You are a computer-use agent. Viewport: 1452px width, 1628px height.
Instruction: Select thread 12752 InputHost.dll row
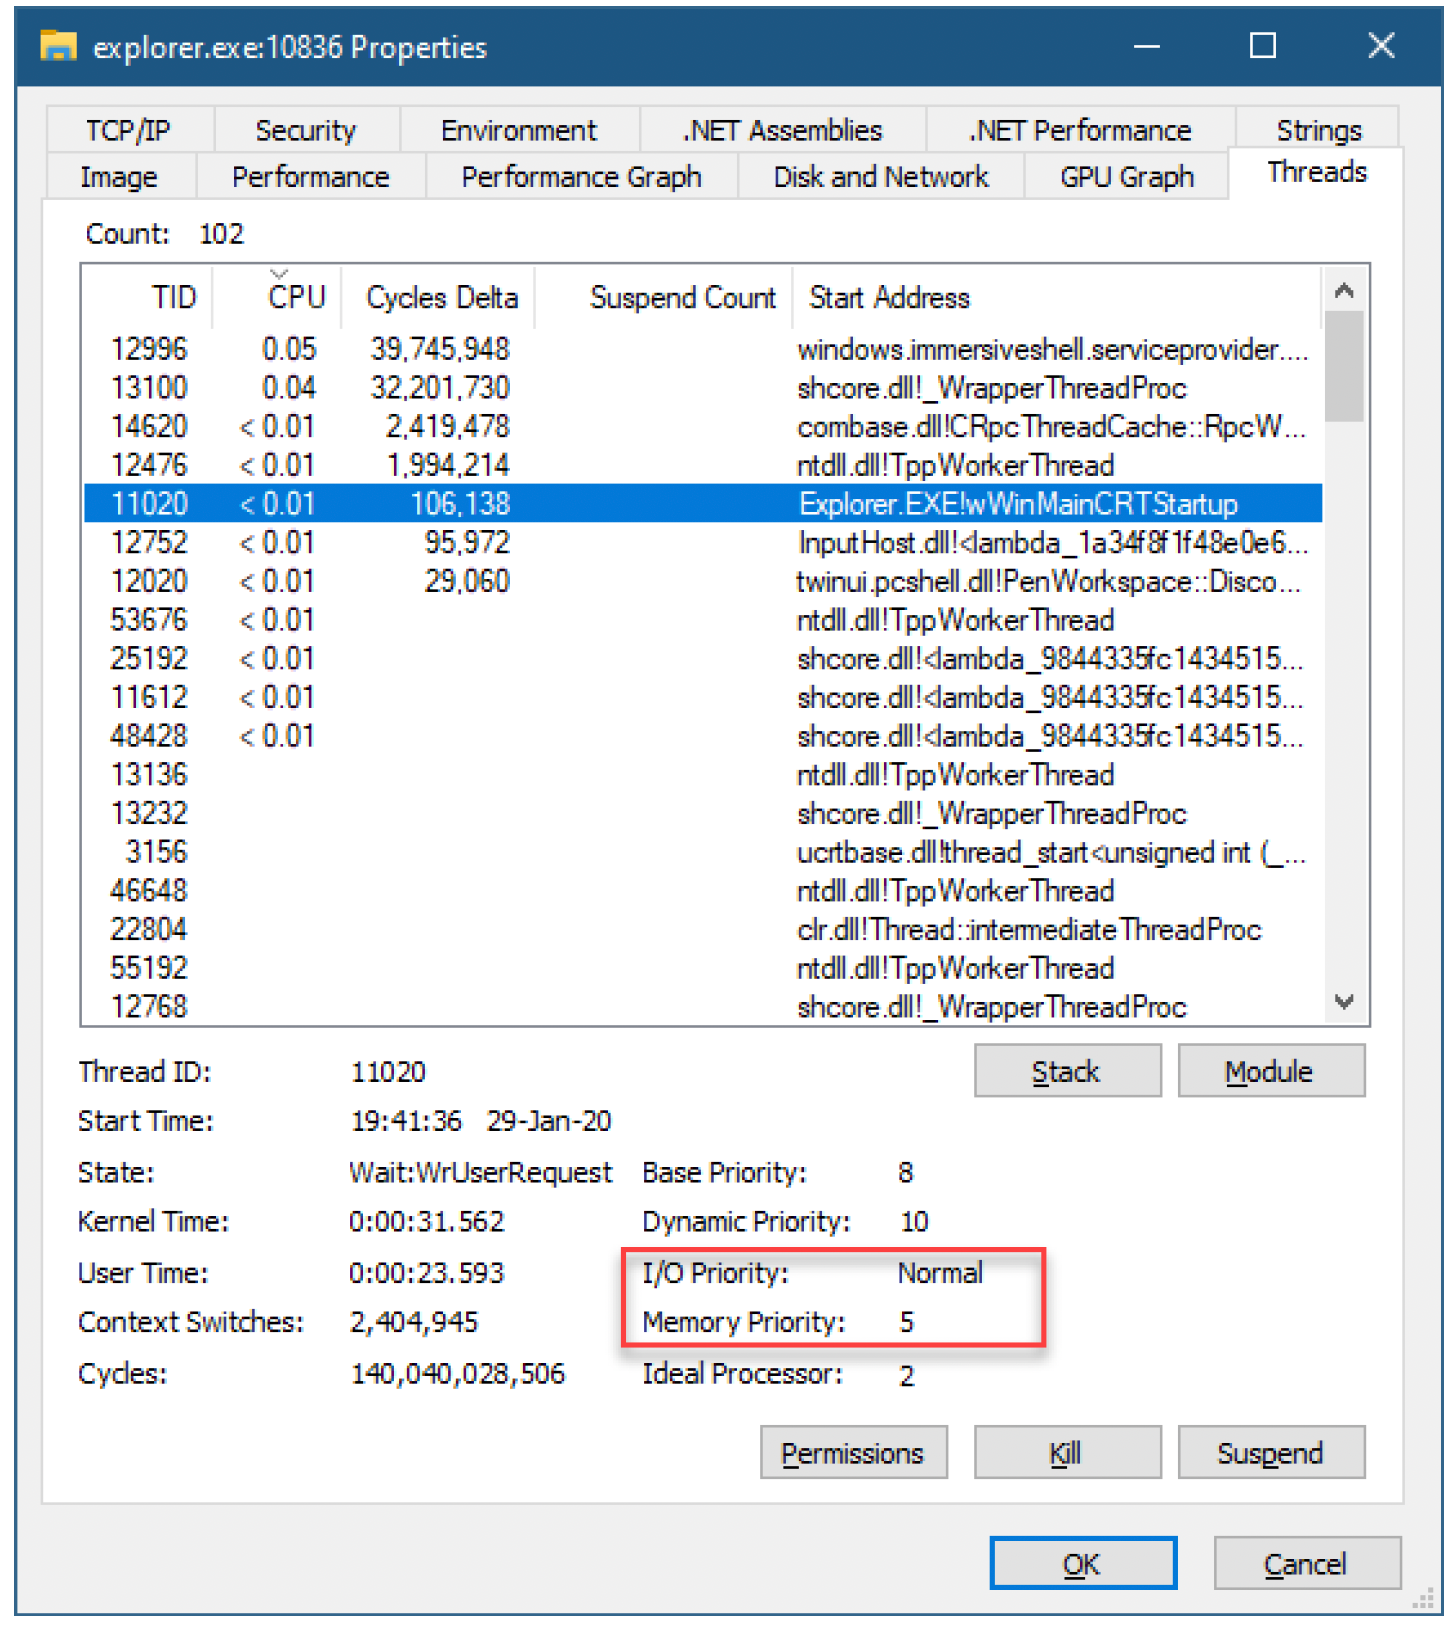[x=703, y=543]
